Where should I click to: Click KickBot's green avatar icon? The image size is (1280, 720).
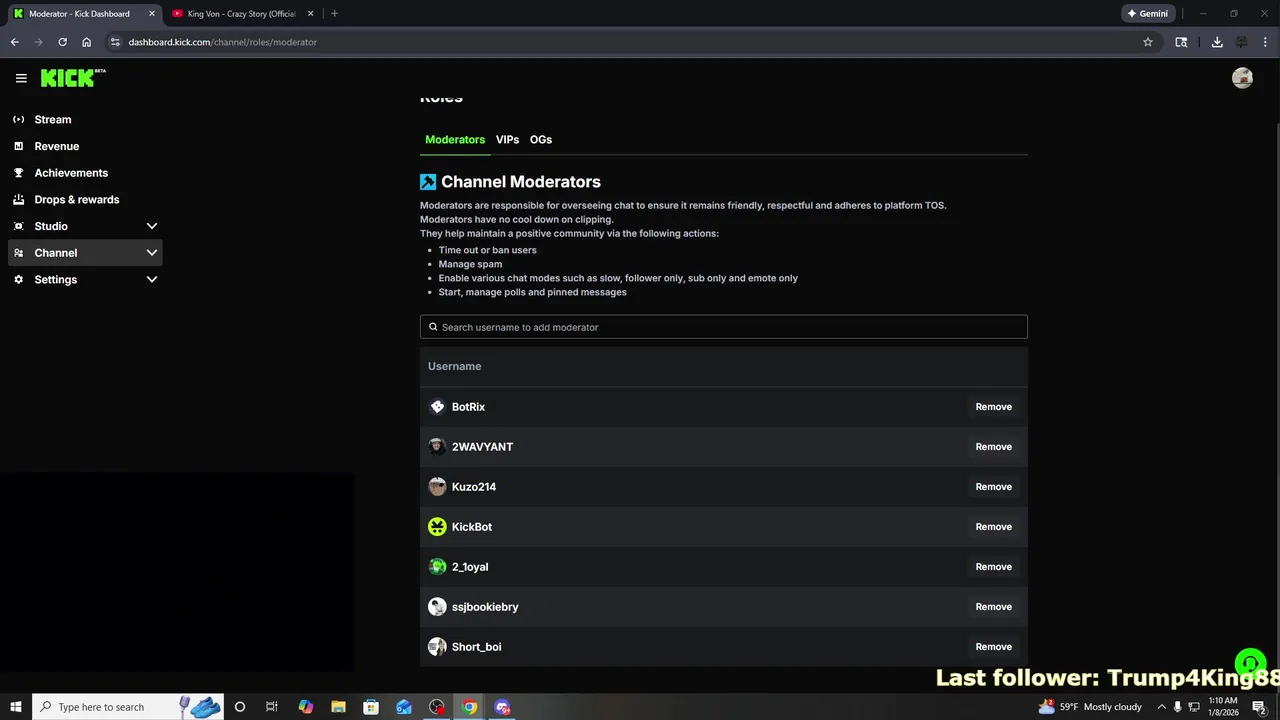coord(437,527)
